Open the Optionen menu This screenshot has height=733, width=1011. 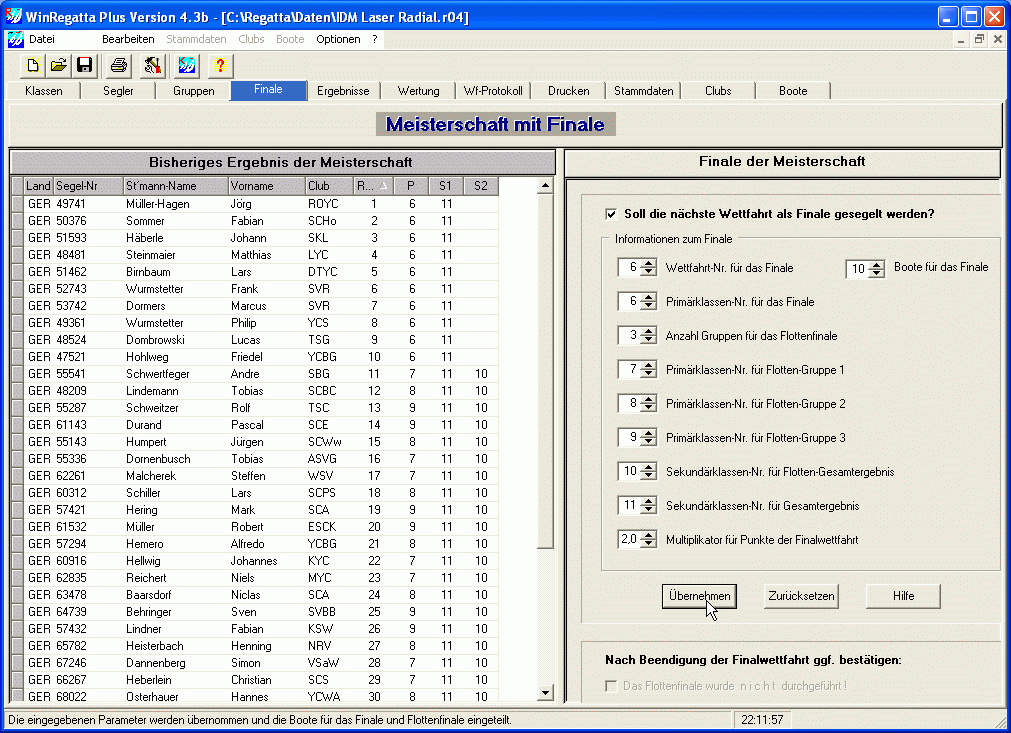point(338,39)
